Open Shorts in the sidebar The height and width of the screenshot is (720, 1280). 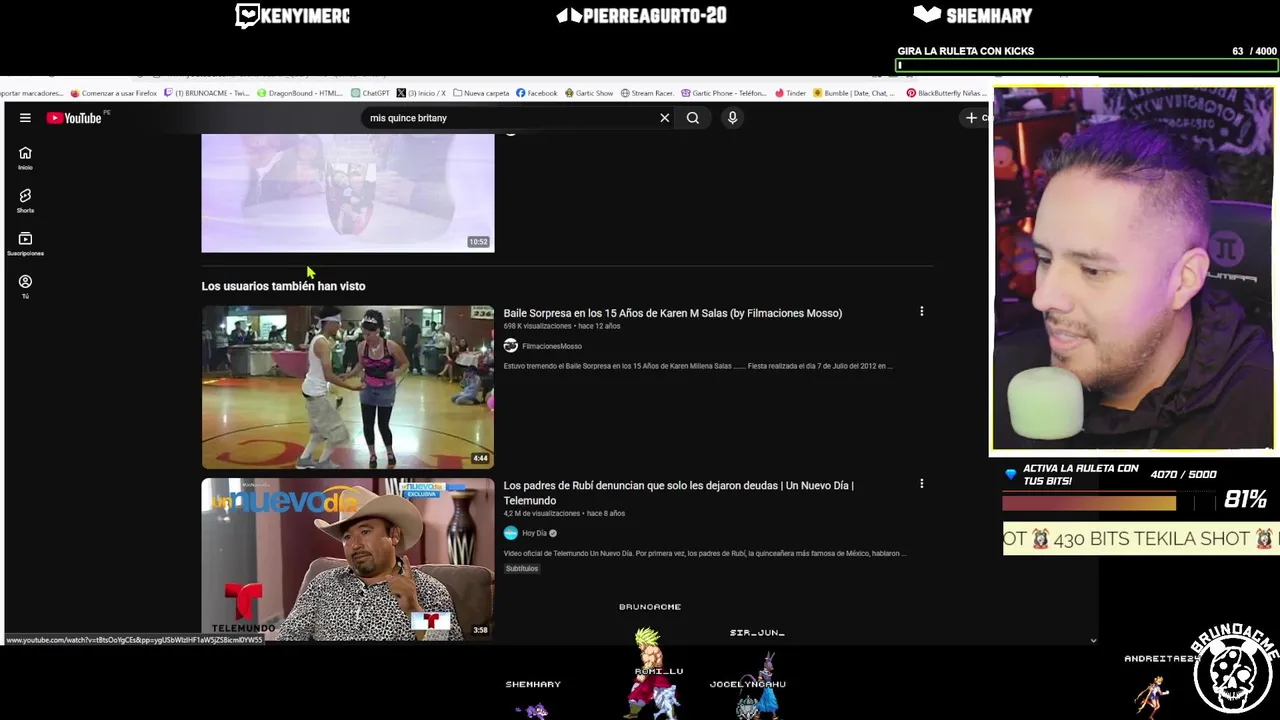(x=25, y=201)
